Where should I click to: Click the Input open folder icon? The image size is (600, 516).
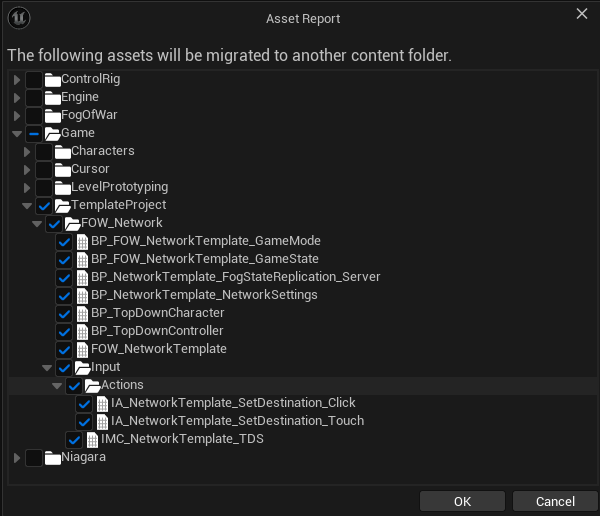tap(82, 367)
